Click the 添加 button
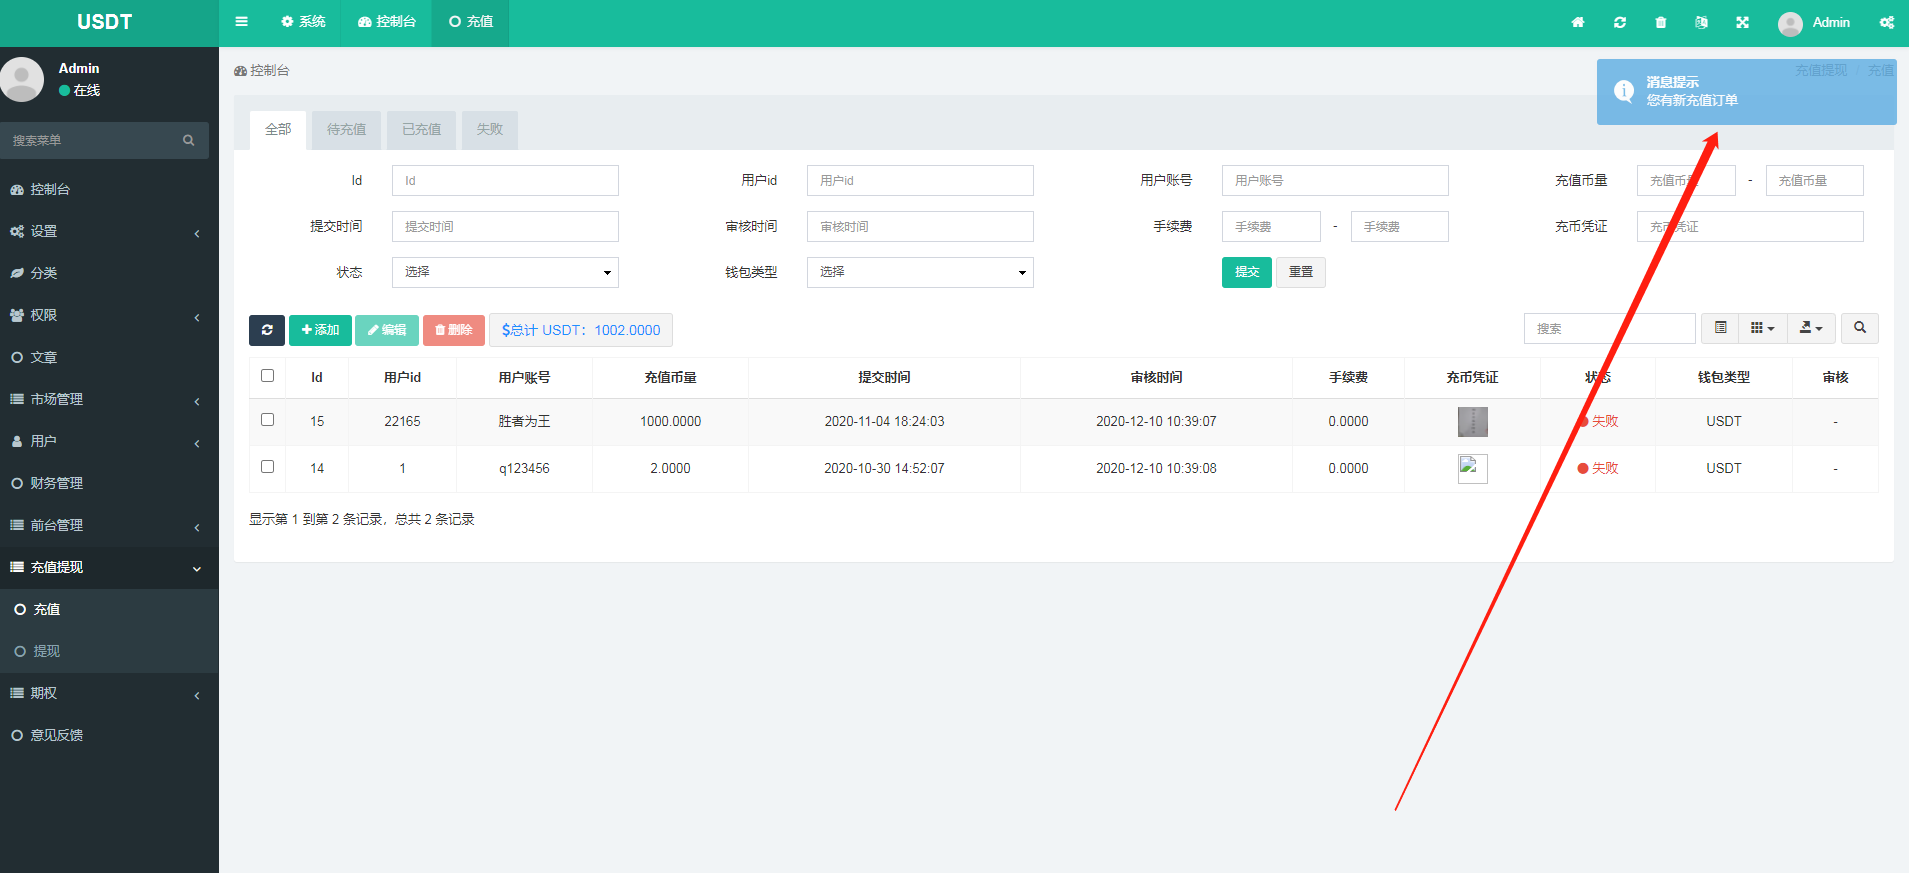The image size is (1909, 873). [320, 330]
